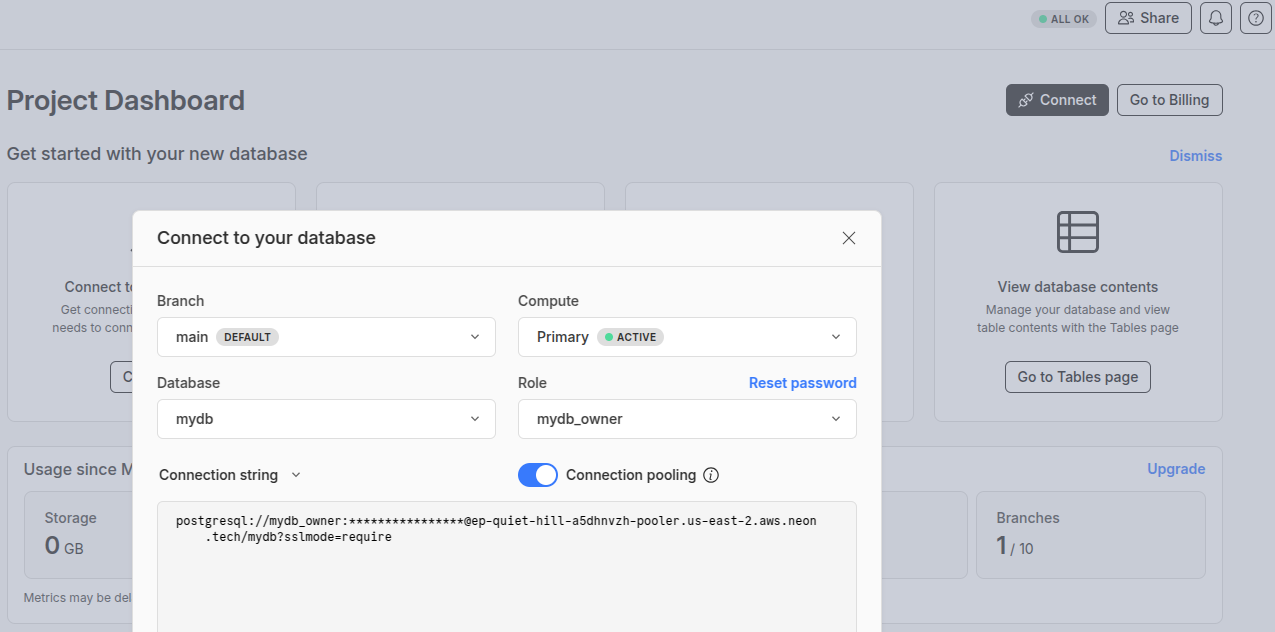Click the tables grid icon
This screenshot has height=632, width=1275.
click(x=1078, y=232)
